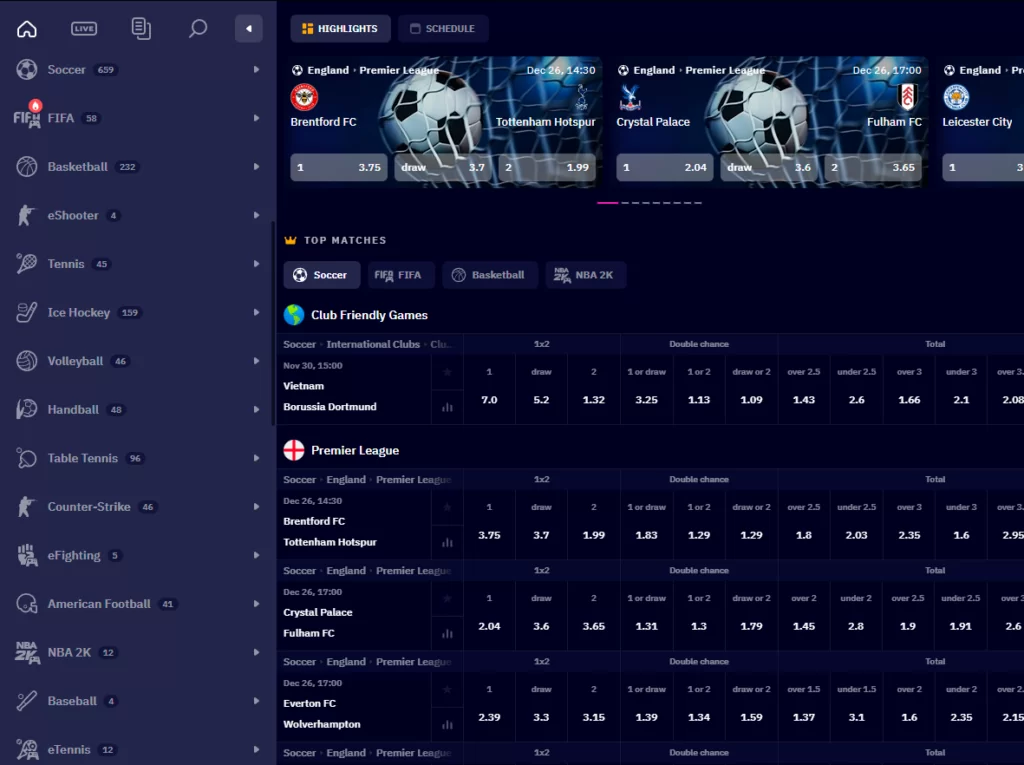Open stats chart icon for Crystal Palace match
This screenshot has width=1024, height=765.
point(447,633)
